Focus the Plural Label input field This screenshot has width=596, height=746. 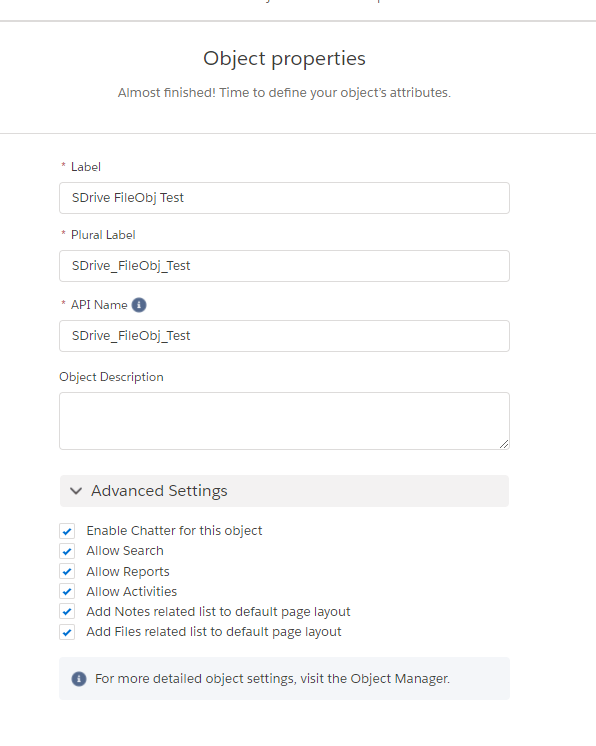coord(284,266)
